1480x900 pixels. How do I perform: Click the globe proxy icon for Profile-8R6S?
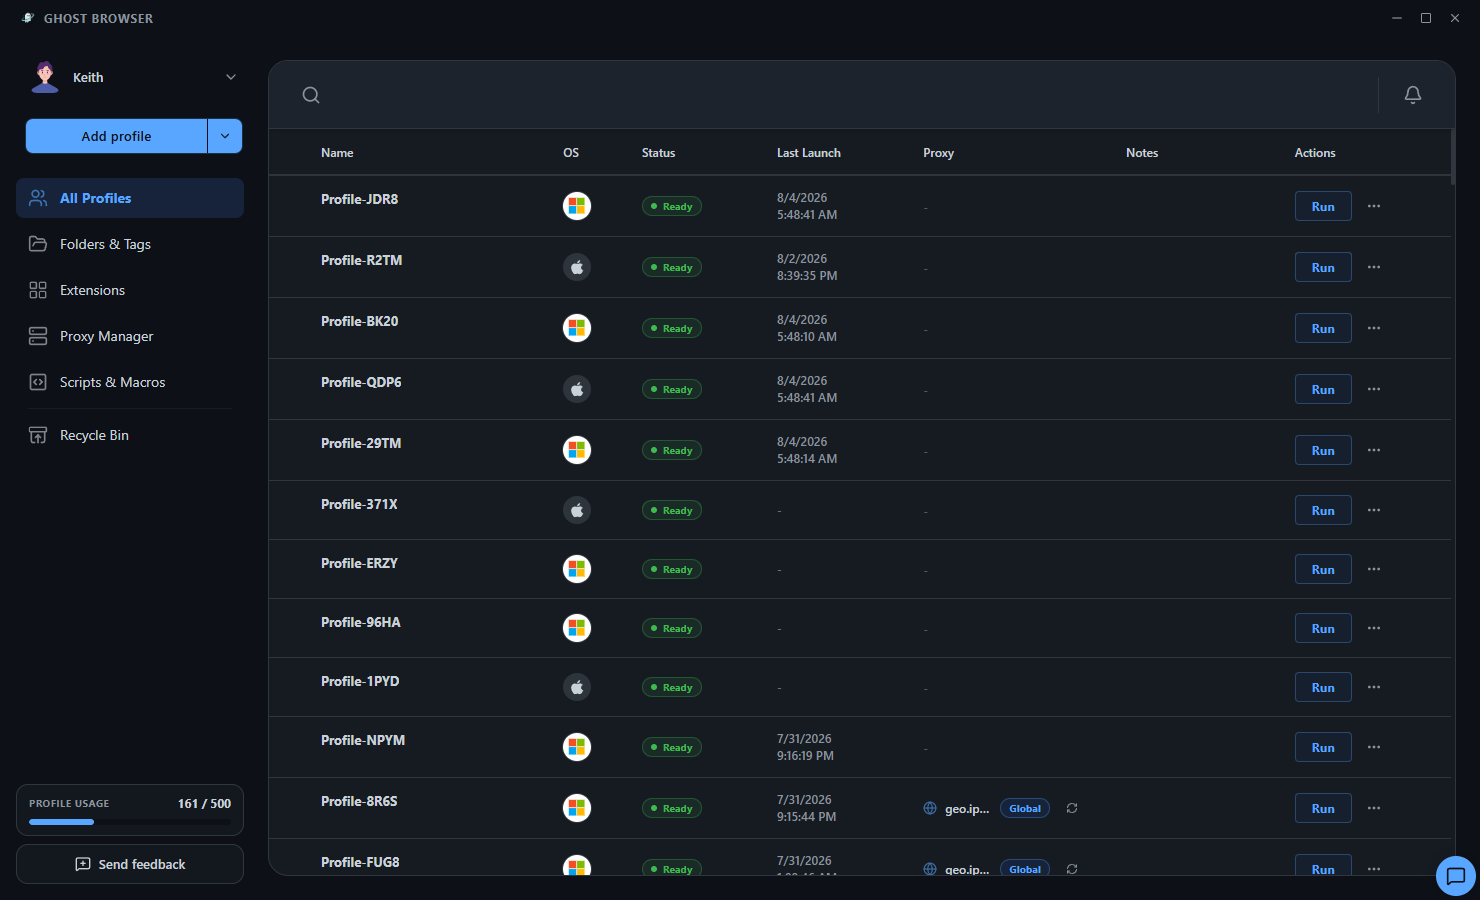click(930, 808)
